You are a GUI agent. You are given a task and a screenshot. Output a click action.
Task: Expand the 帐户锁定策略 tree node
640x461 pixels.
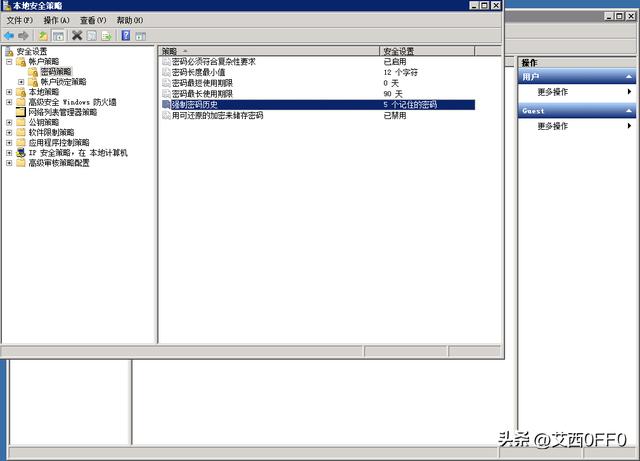pos(21,82)
